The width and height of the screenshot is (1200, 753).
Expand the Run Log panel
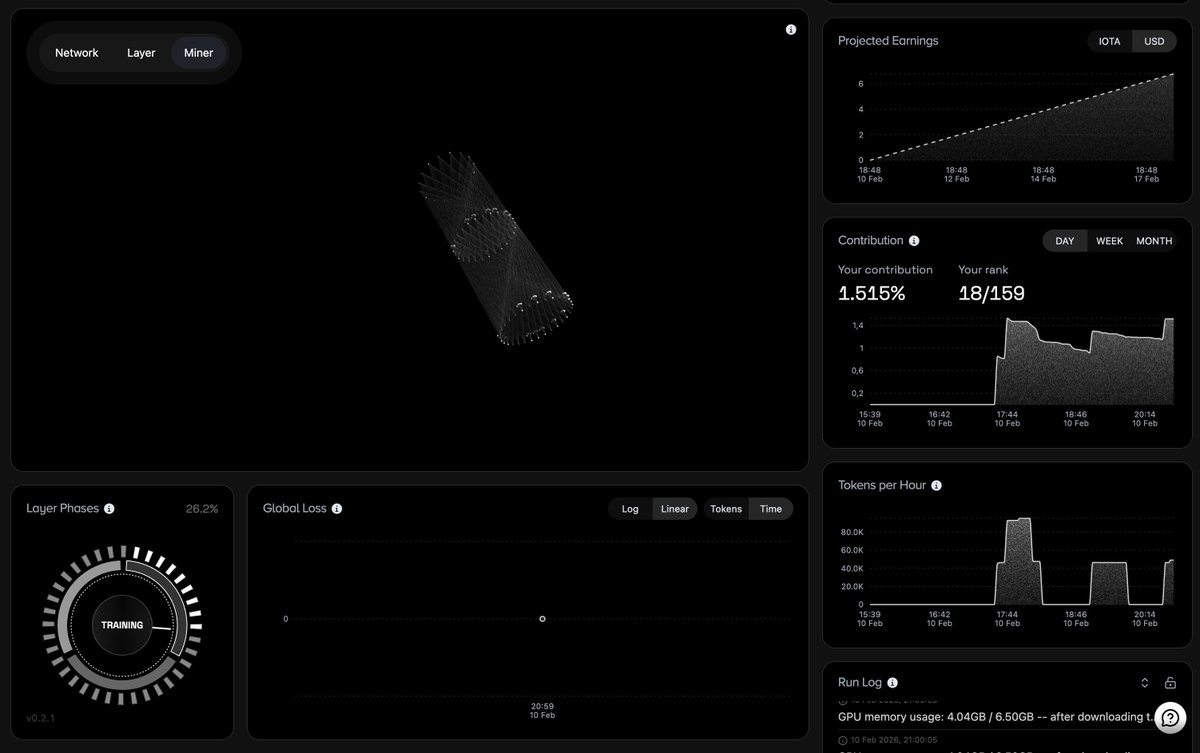click(1145, 683)
